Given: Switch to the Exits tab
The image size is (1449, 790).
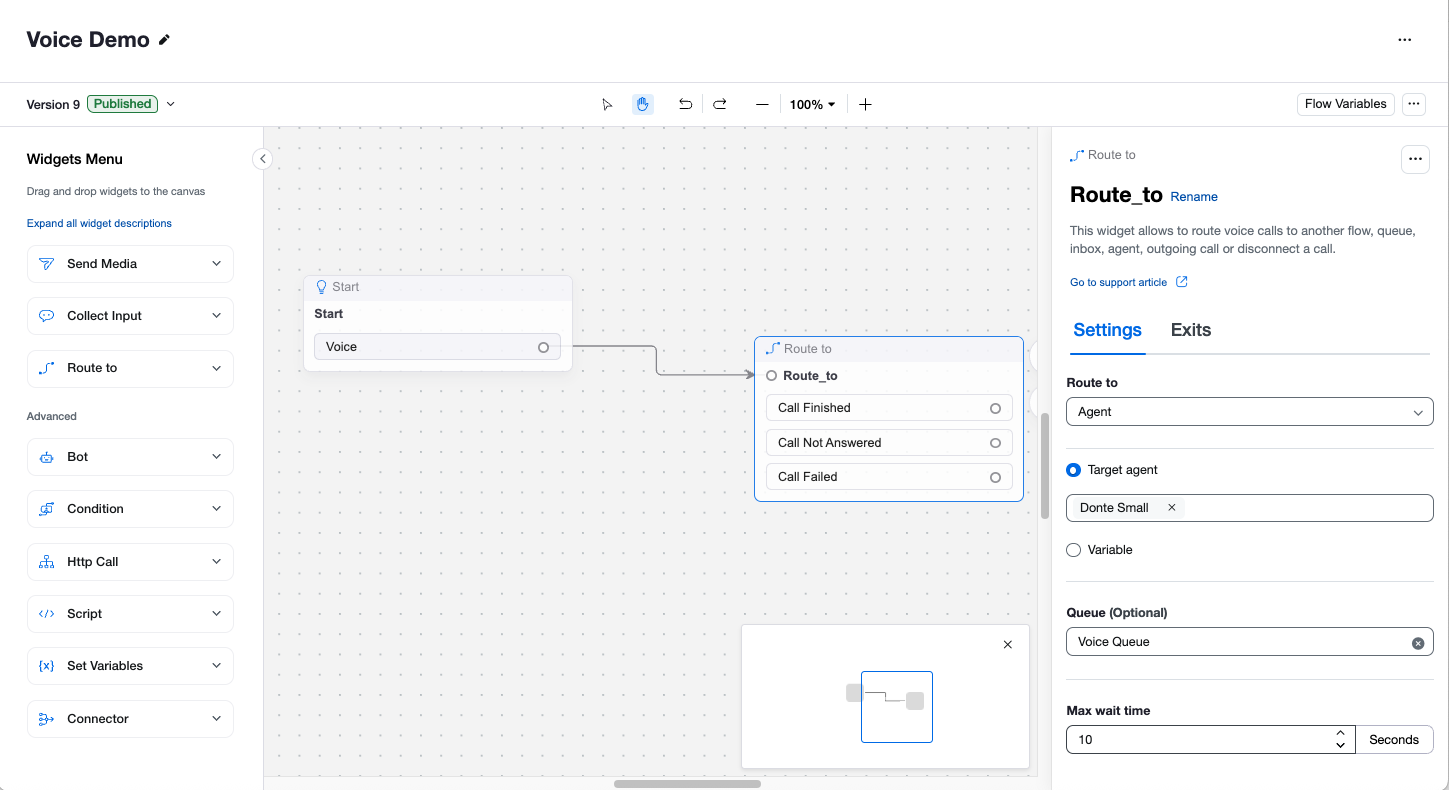Looking at the screenshot, I should pos(1190,330).
